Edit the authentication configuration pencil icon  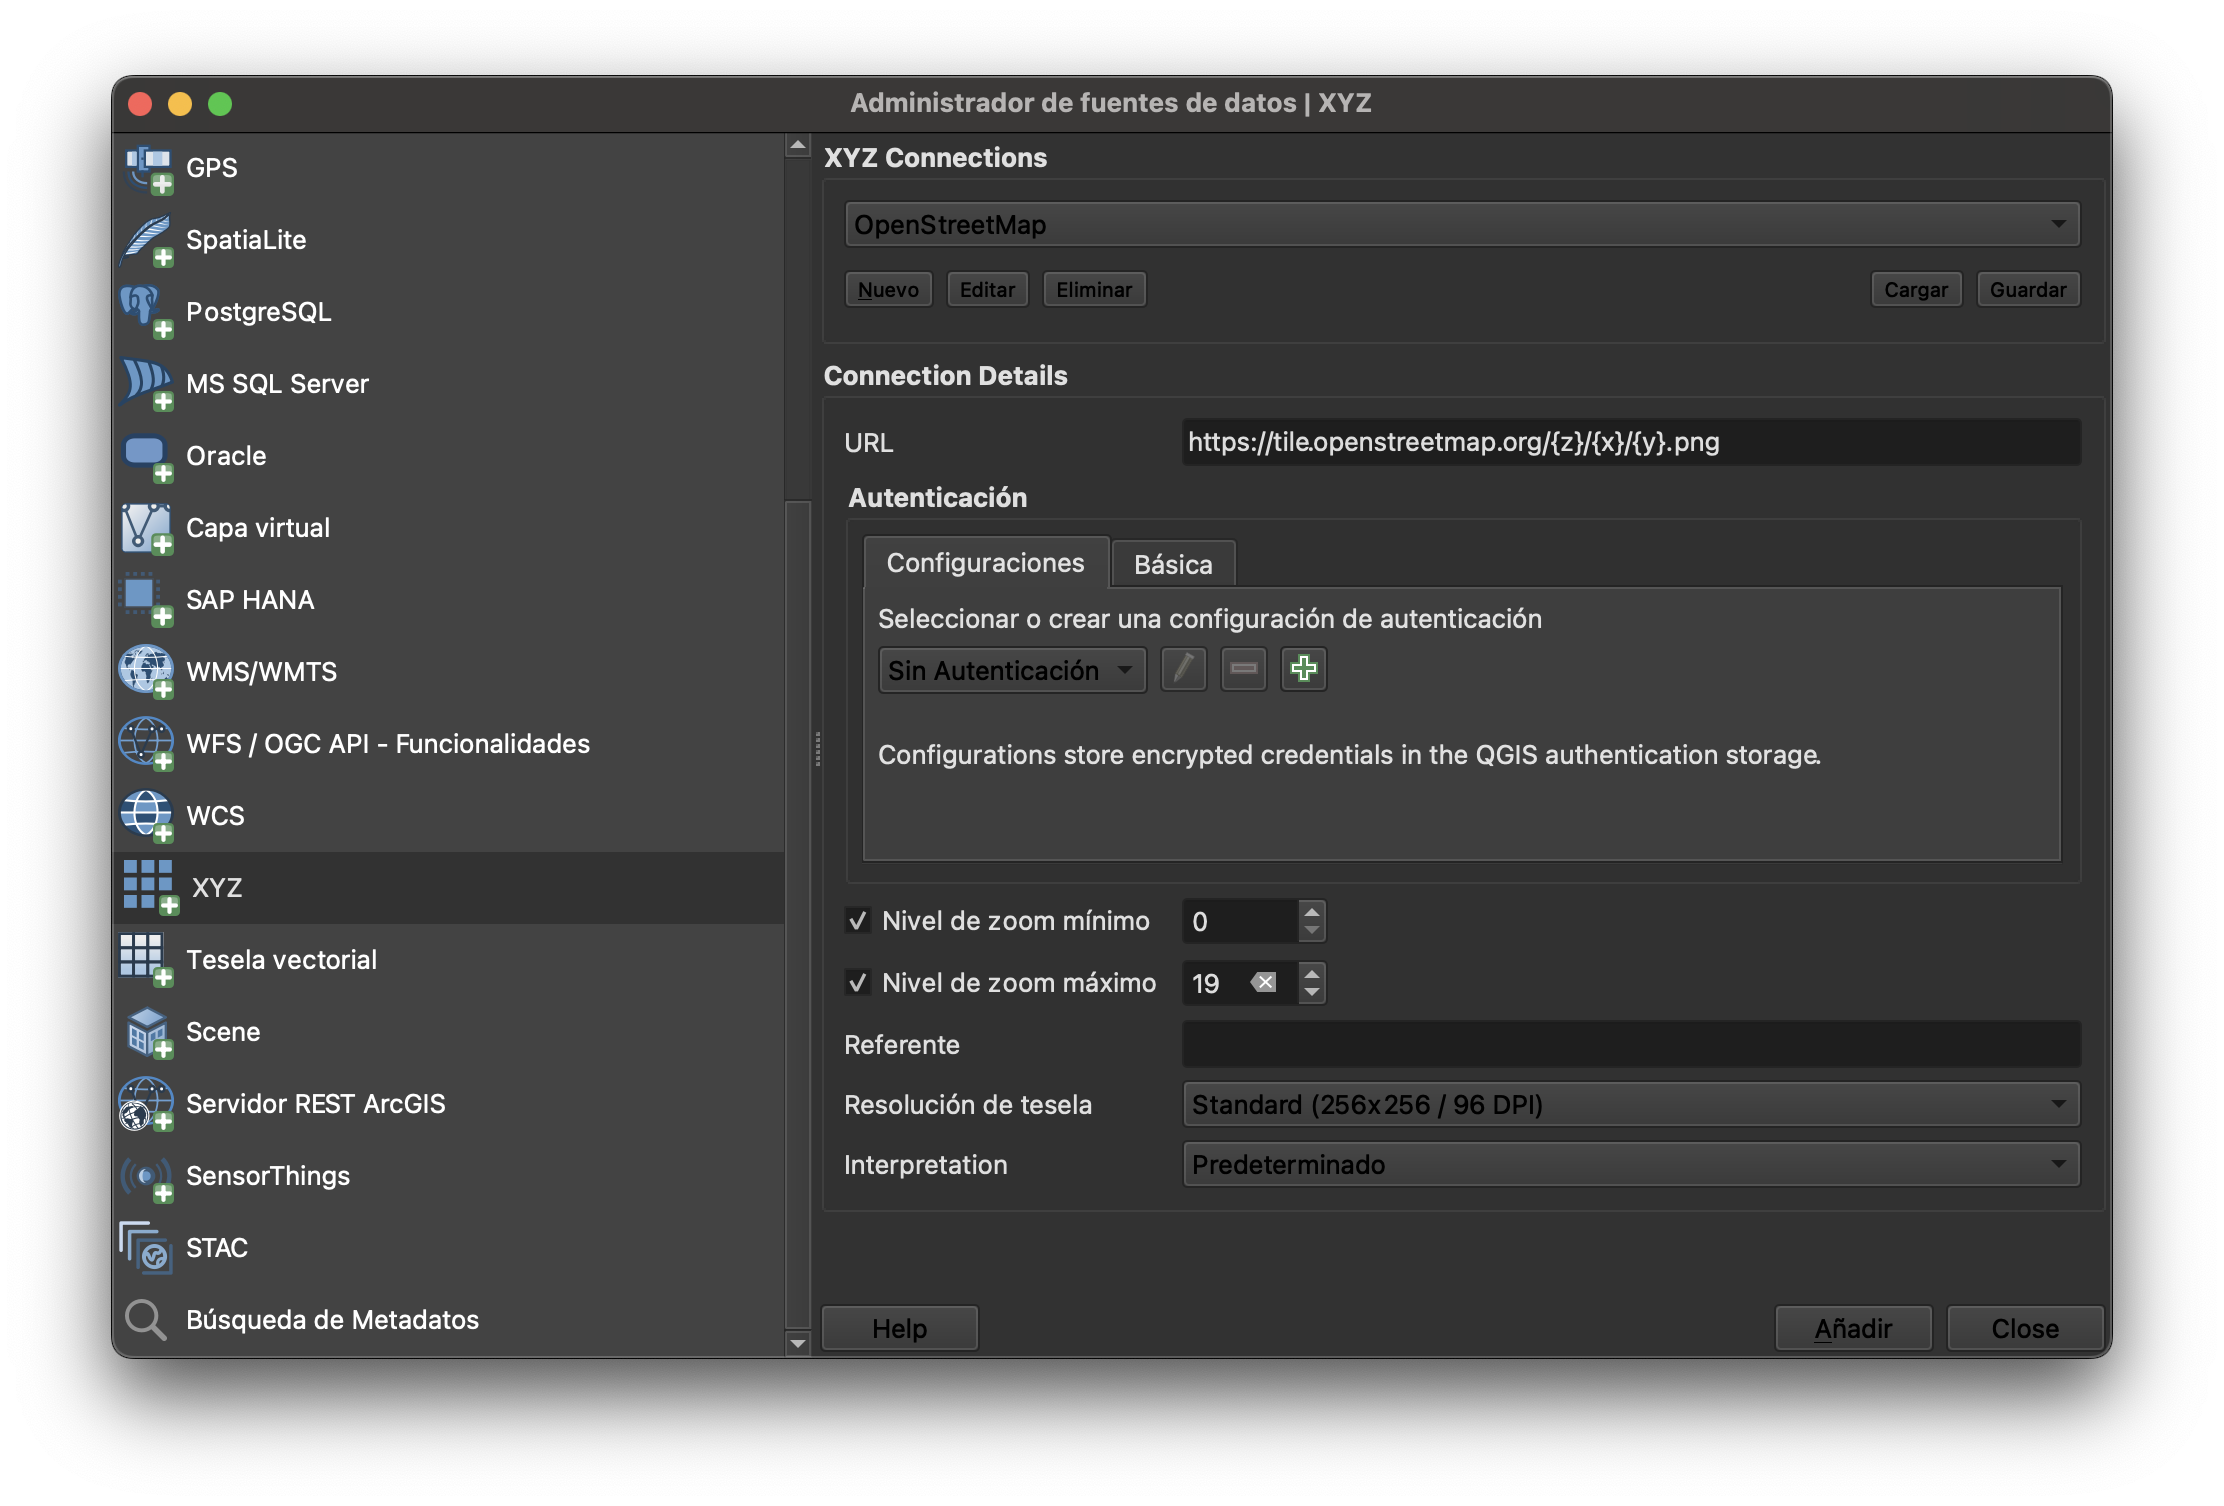[1184, 669]
